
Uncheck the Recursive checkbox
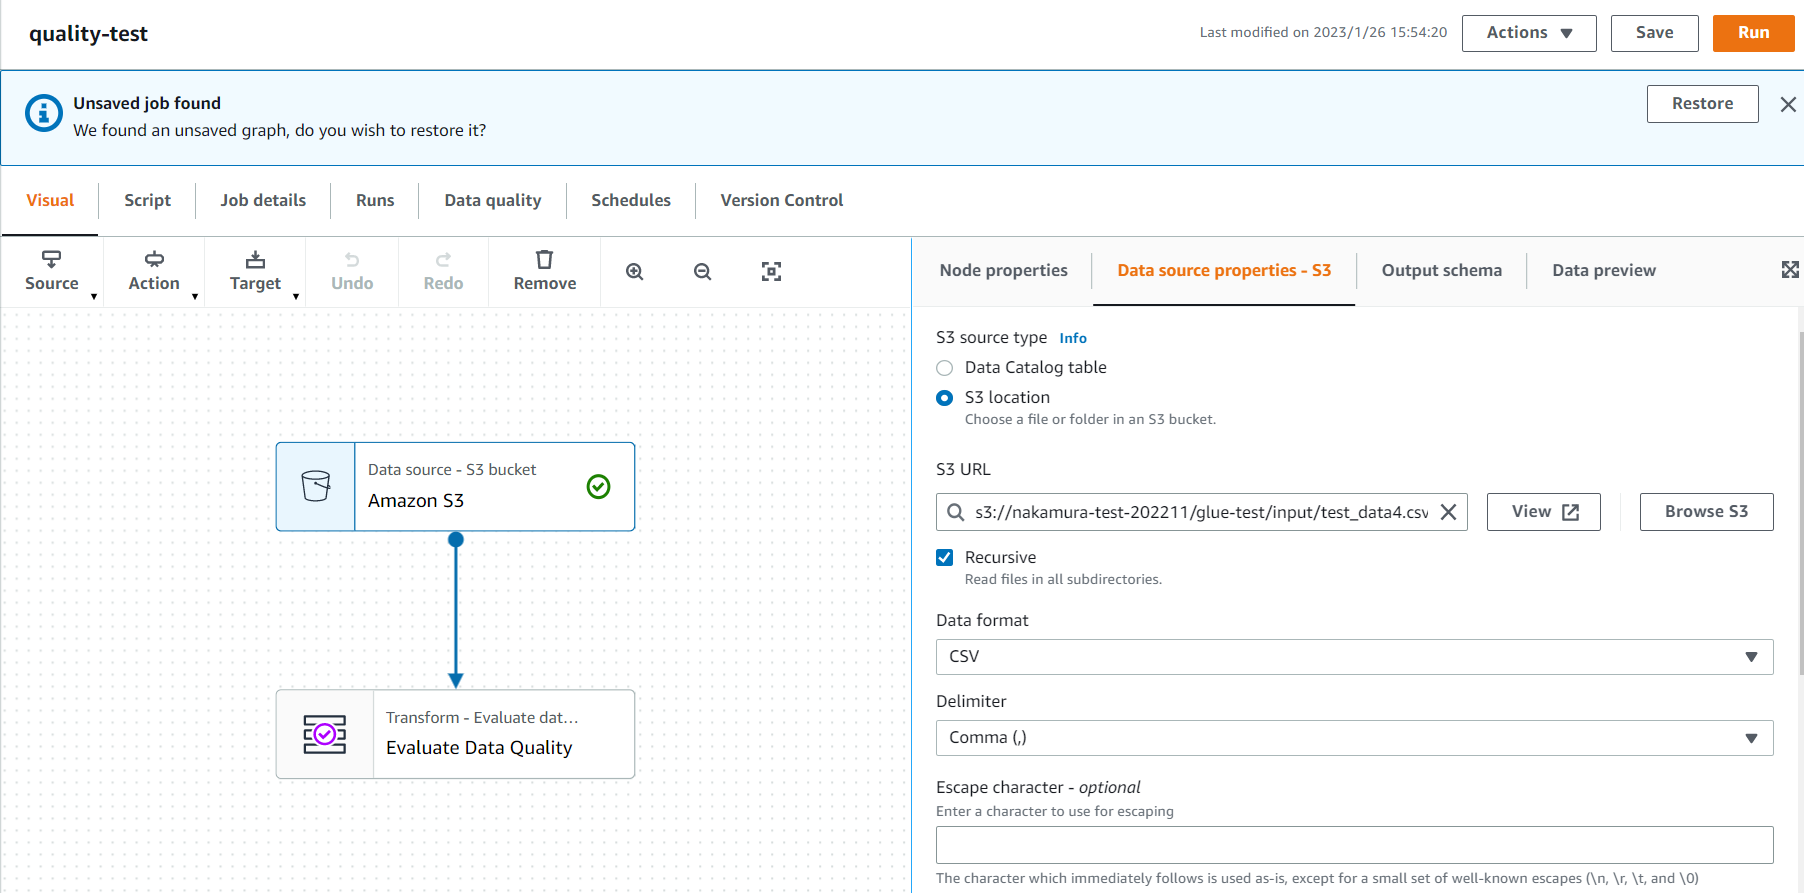[944, 558]
